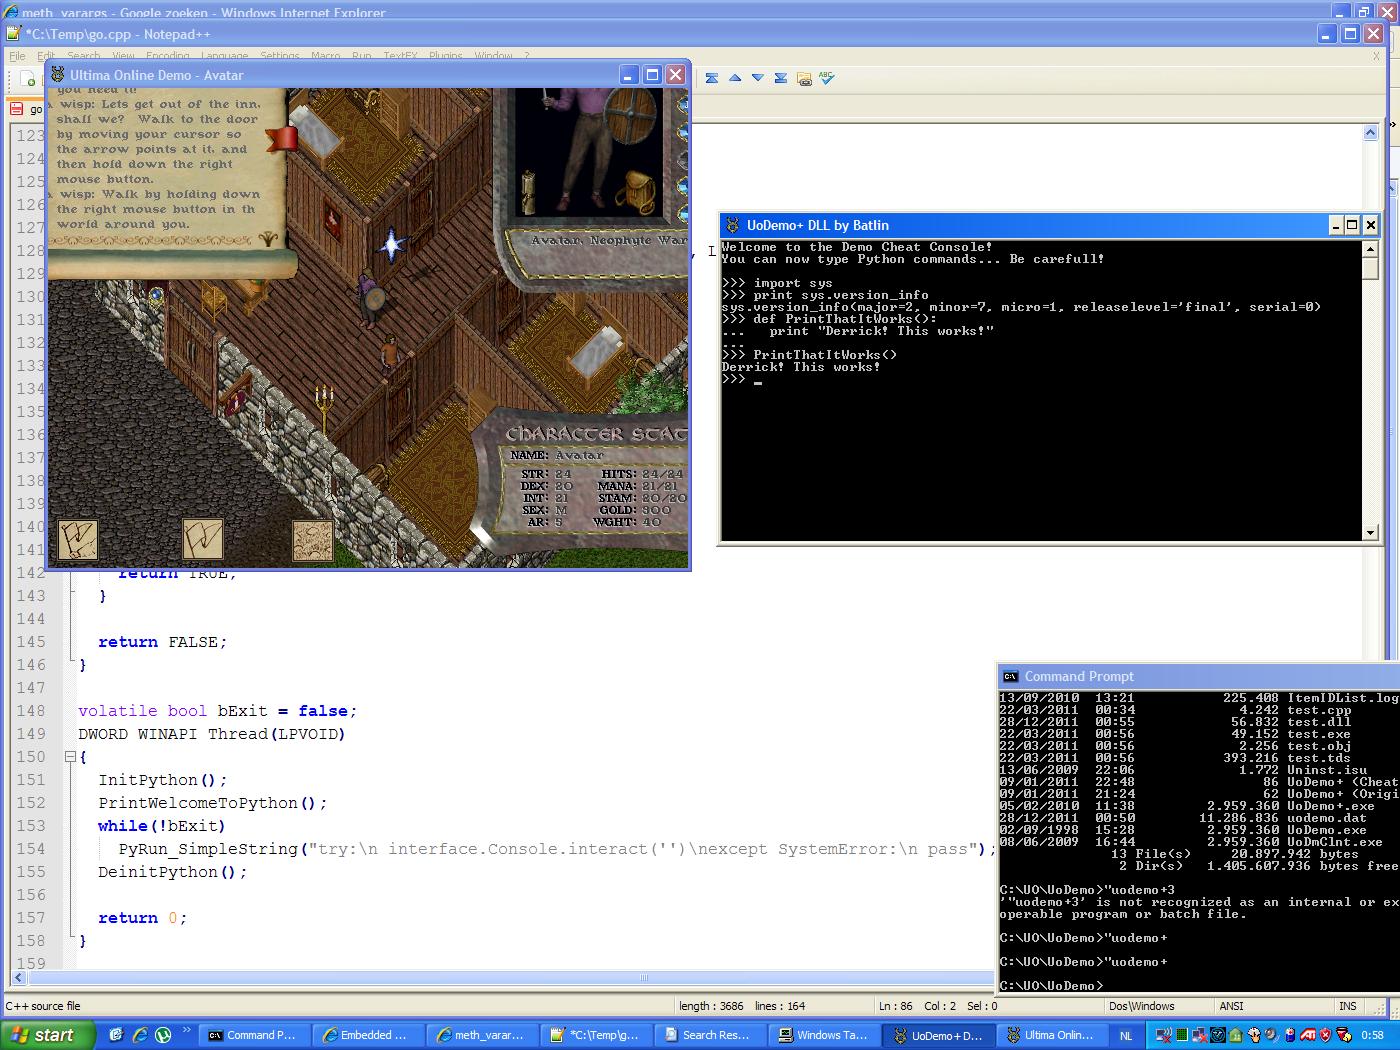This screenshot has width=1400, height=1050.
Task: Switch to Windows Task Manager taskbar button
Action: [823, 1035]
